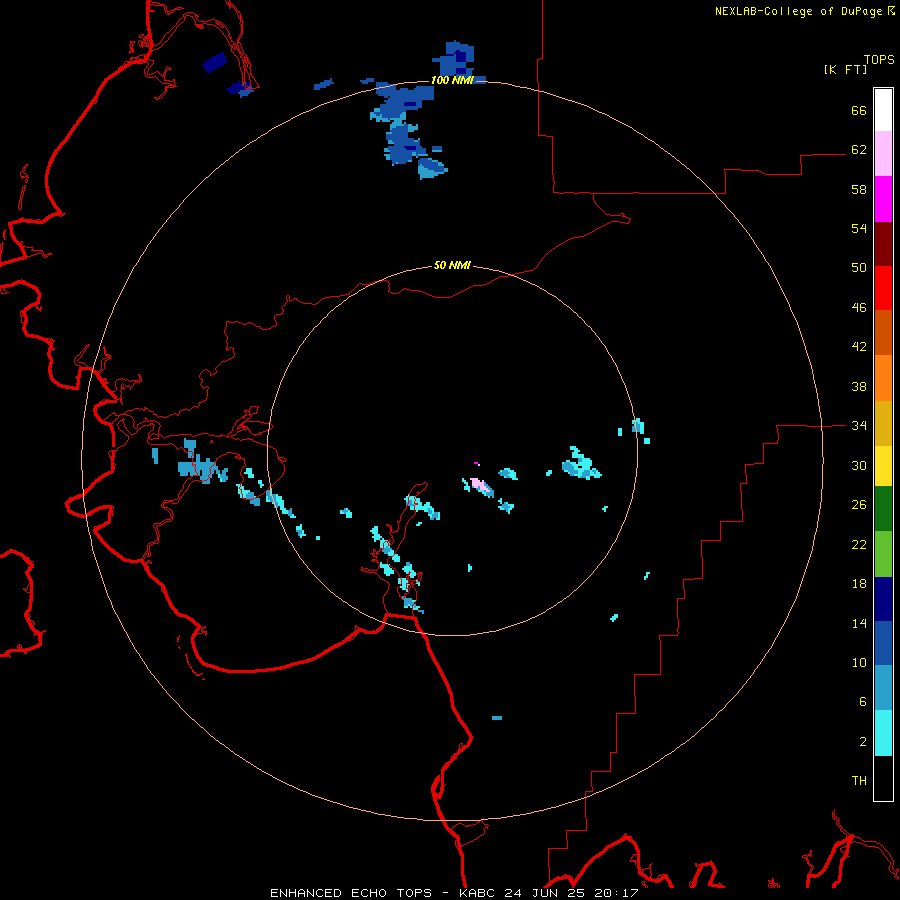Image resolution: width=900 pixels, height=900 pixels.
Task: Click the white swatch in the legend
Action: (x=883, y=110)
